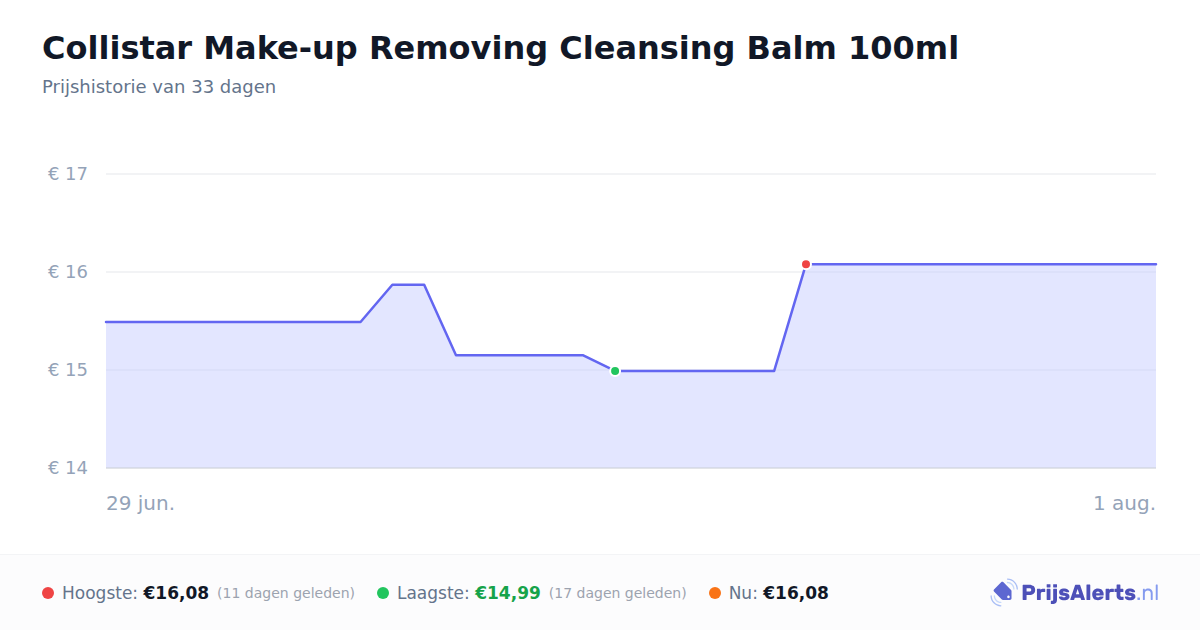This screenshot has width=1200, height=630.
Task: Click the € 16 y-axis label
Action: (68, 272)
